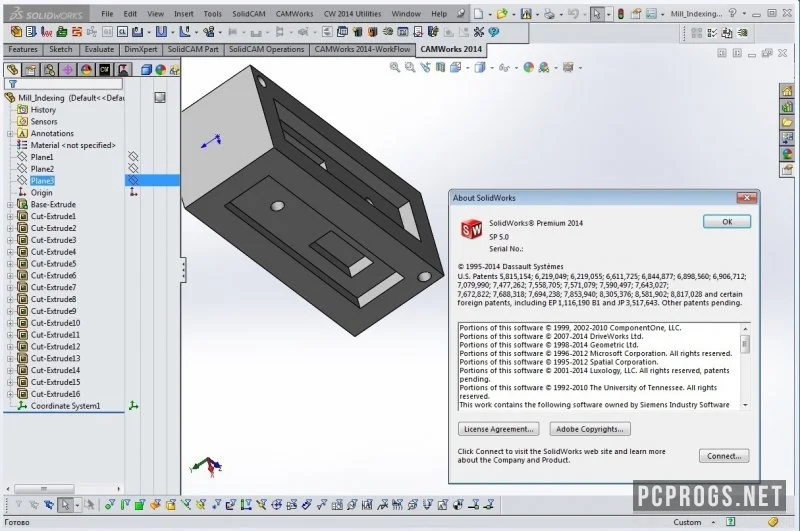Open the New document dropdown arrow

point(490,14)
